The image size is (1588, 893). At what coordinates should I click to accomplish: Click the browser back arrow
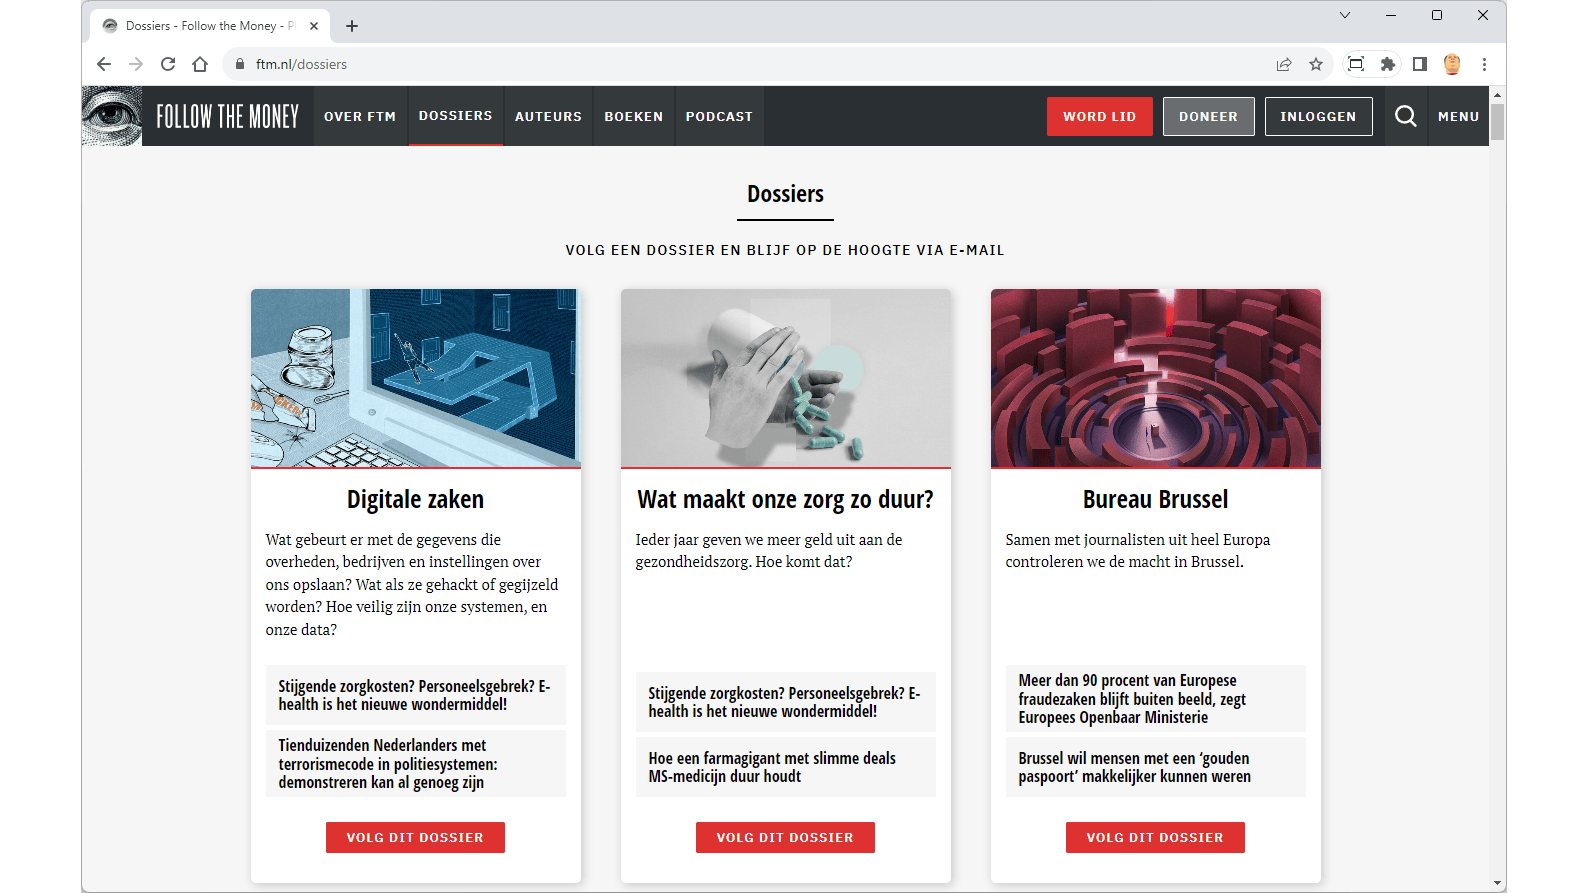[x=104, y=64]
